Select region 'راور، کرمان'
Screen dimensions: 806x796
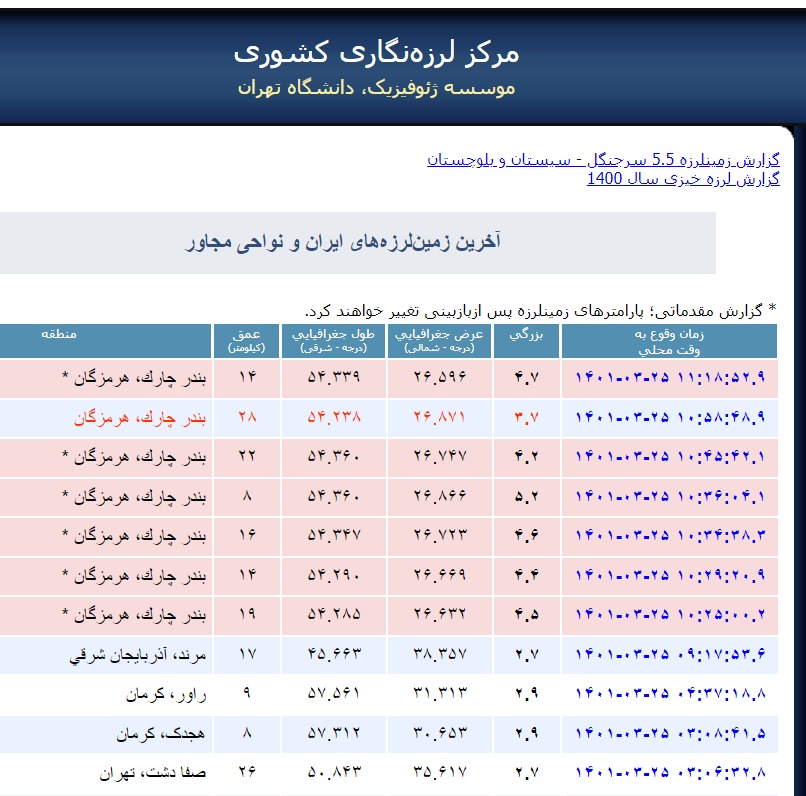point(166,694)
